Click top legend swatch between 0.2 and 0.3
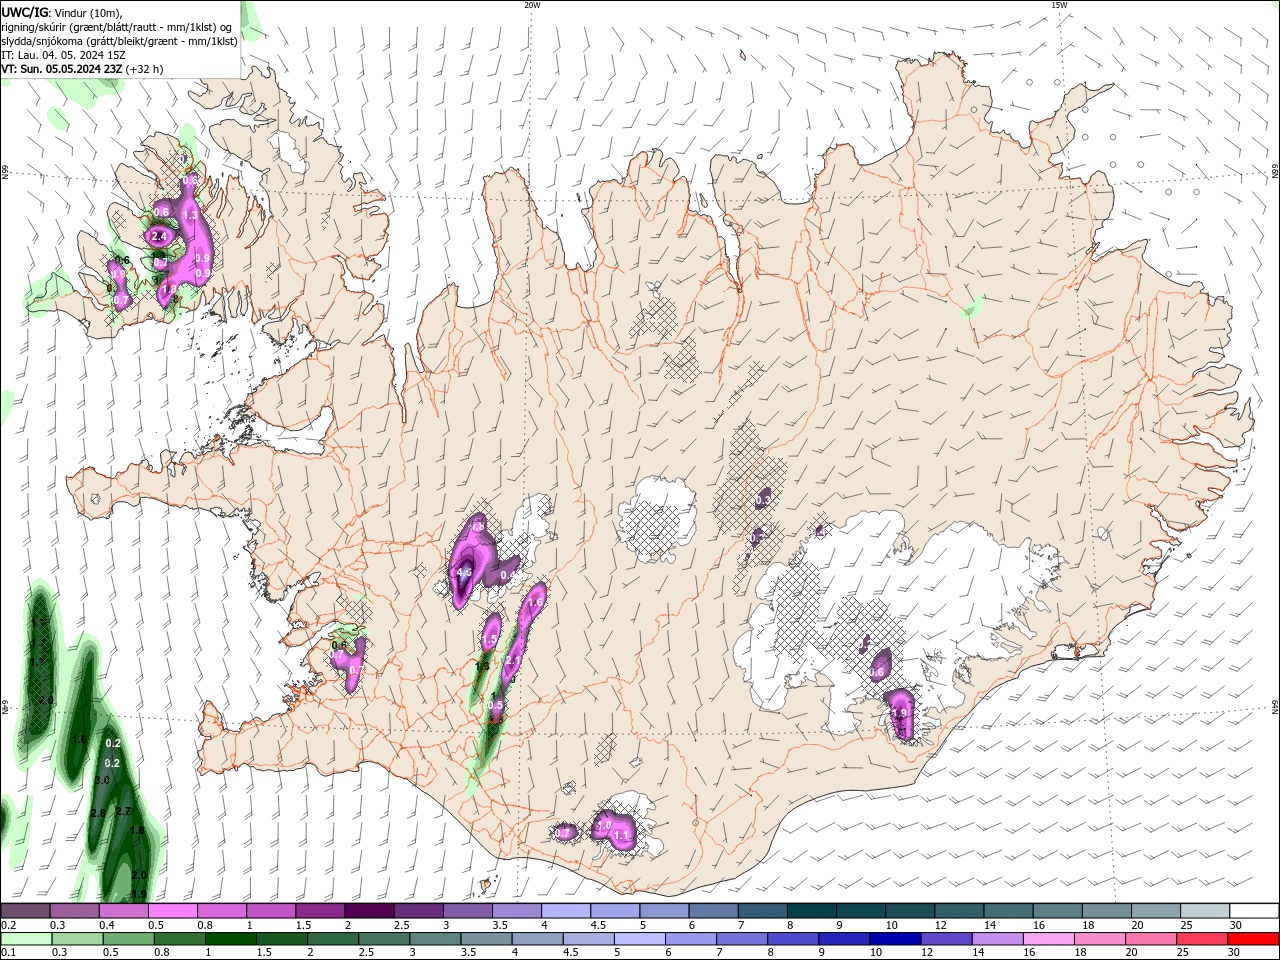Screen dimensions: 1280x960 [x=27, y=911]
